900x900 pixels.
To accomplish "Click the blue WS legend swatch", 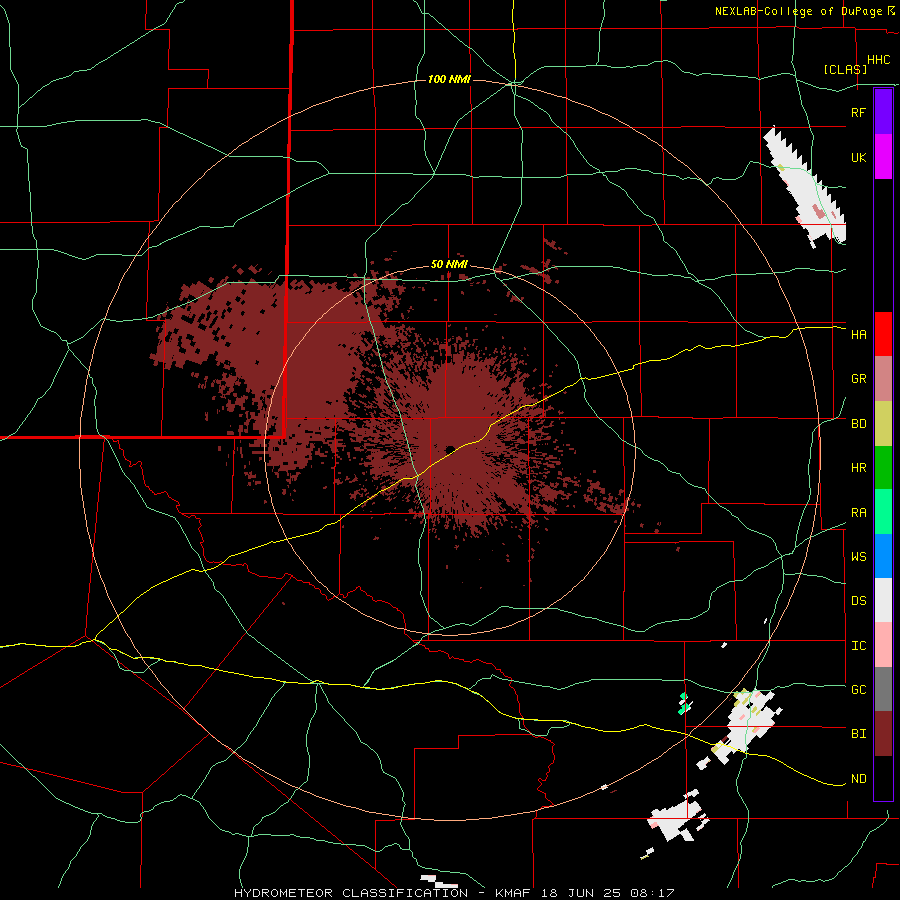I will tap(883, 556).
